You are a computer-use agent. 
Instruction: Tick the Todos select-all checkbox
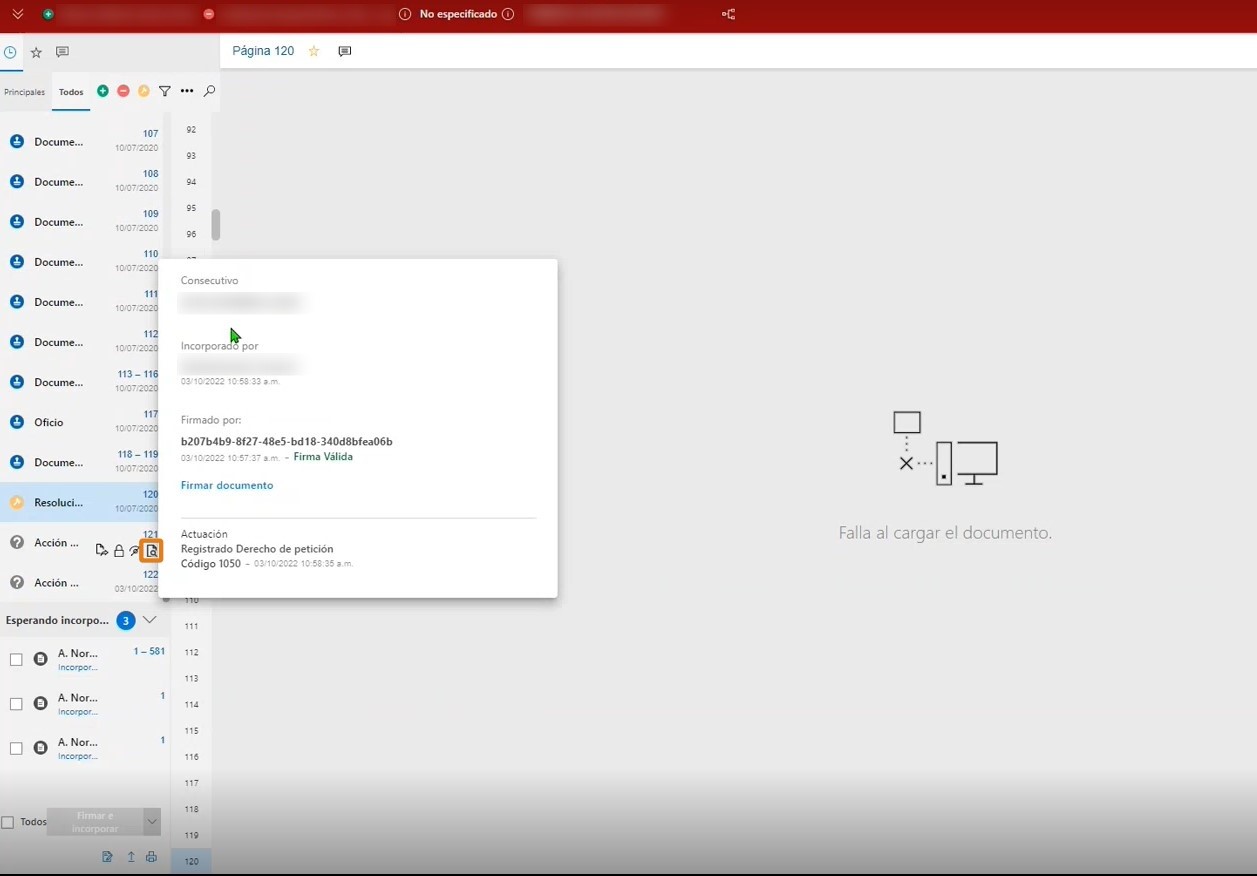point(8,822)
